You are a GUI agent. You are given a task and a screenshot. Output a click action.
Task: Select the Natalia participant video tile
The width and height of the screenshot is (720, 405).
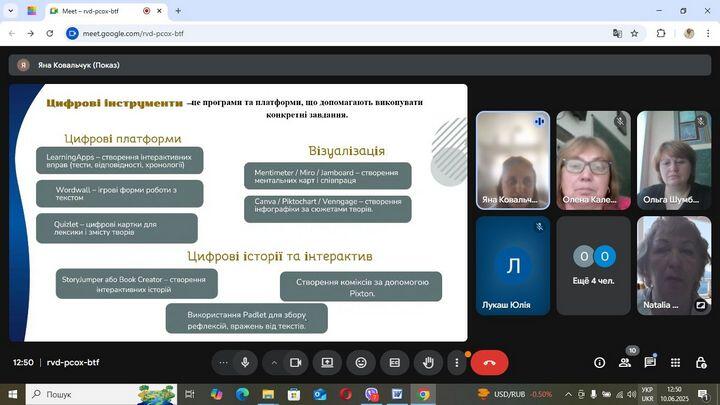pyautogui.click(x=674, y=265)
